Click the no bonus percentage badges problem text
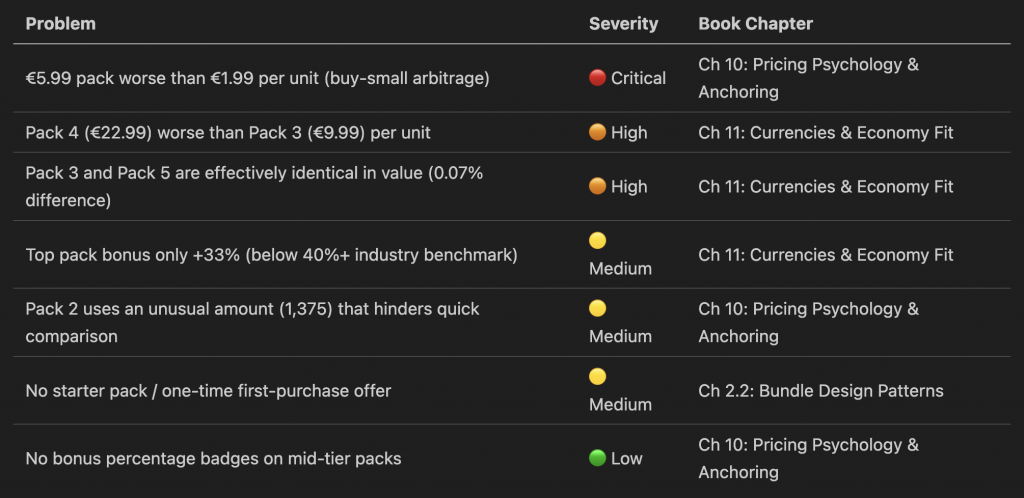The height and width of the screenshot is (498, 1024). click(214, 458)
